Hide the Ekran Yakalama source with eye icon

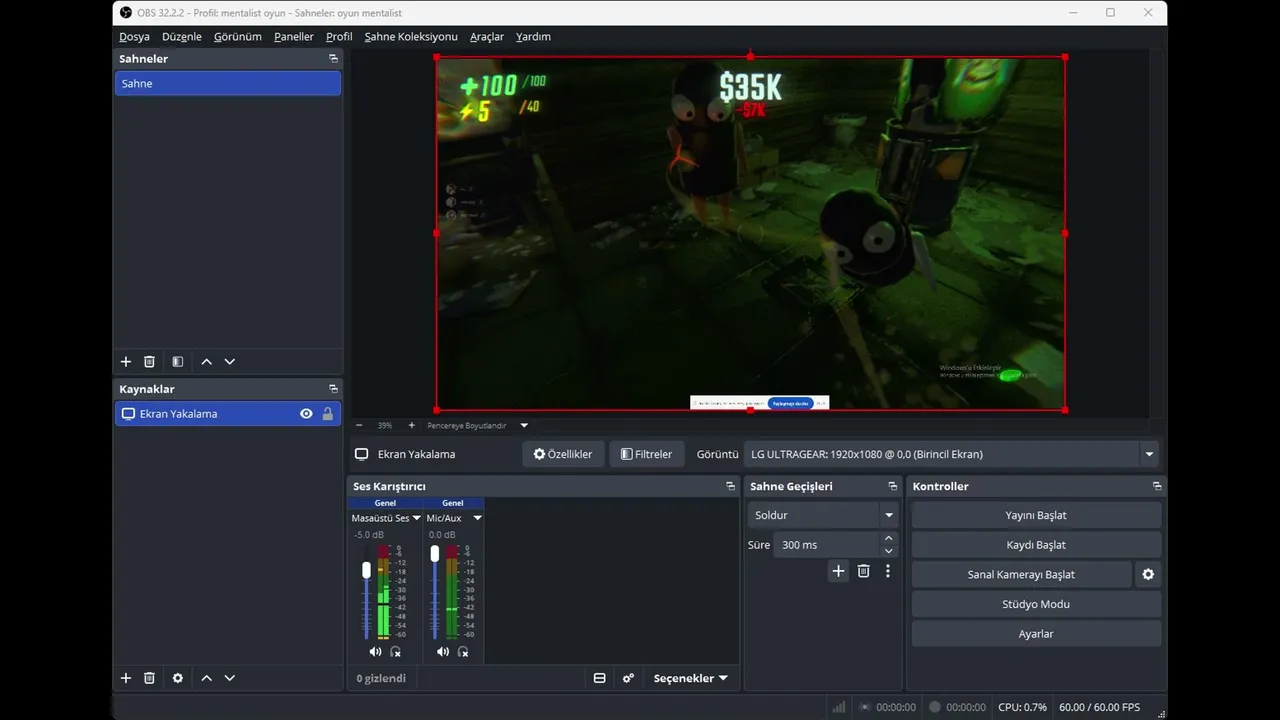[x=306, y=414]
